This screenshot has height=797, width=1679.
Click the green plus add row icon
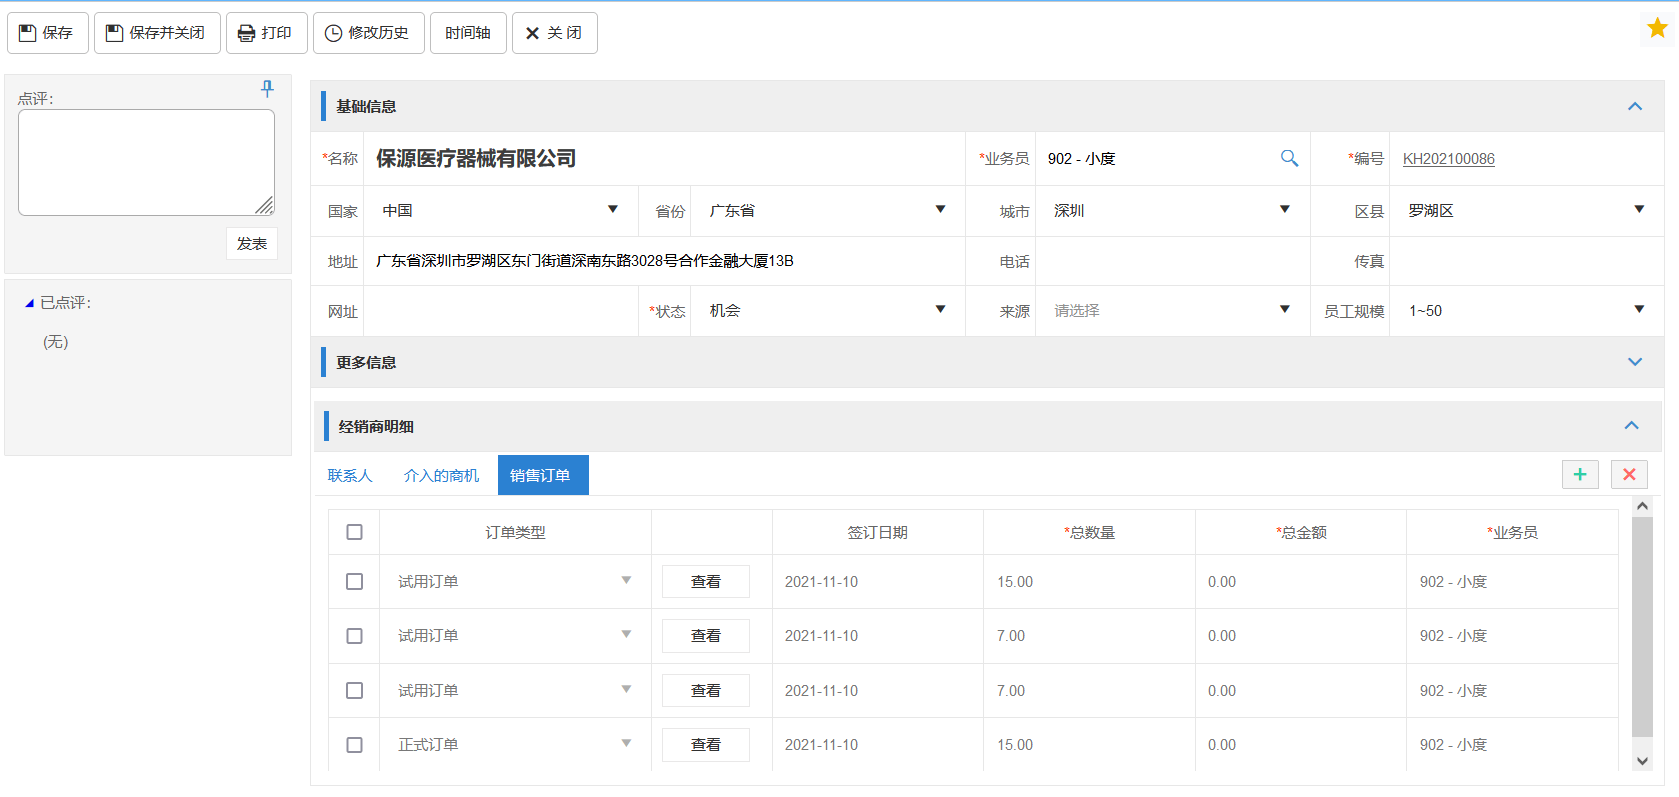1580,474
